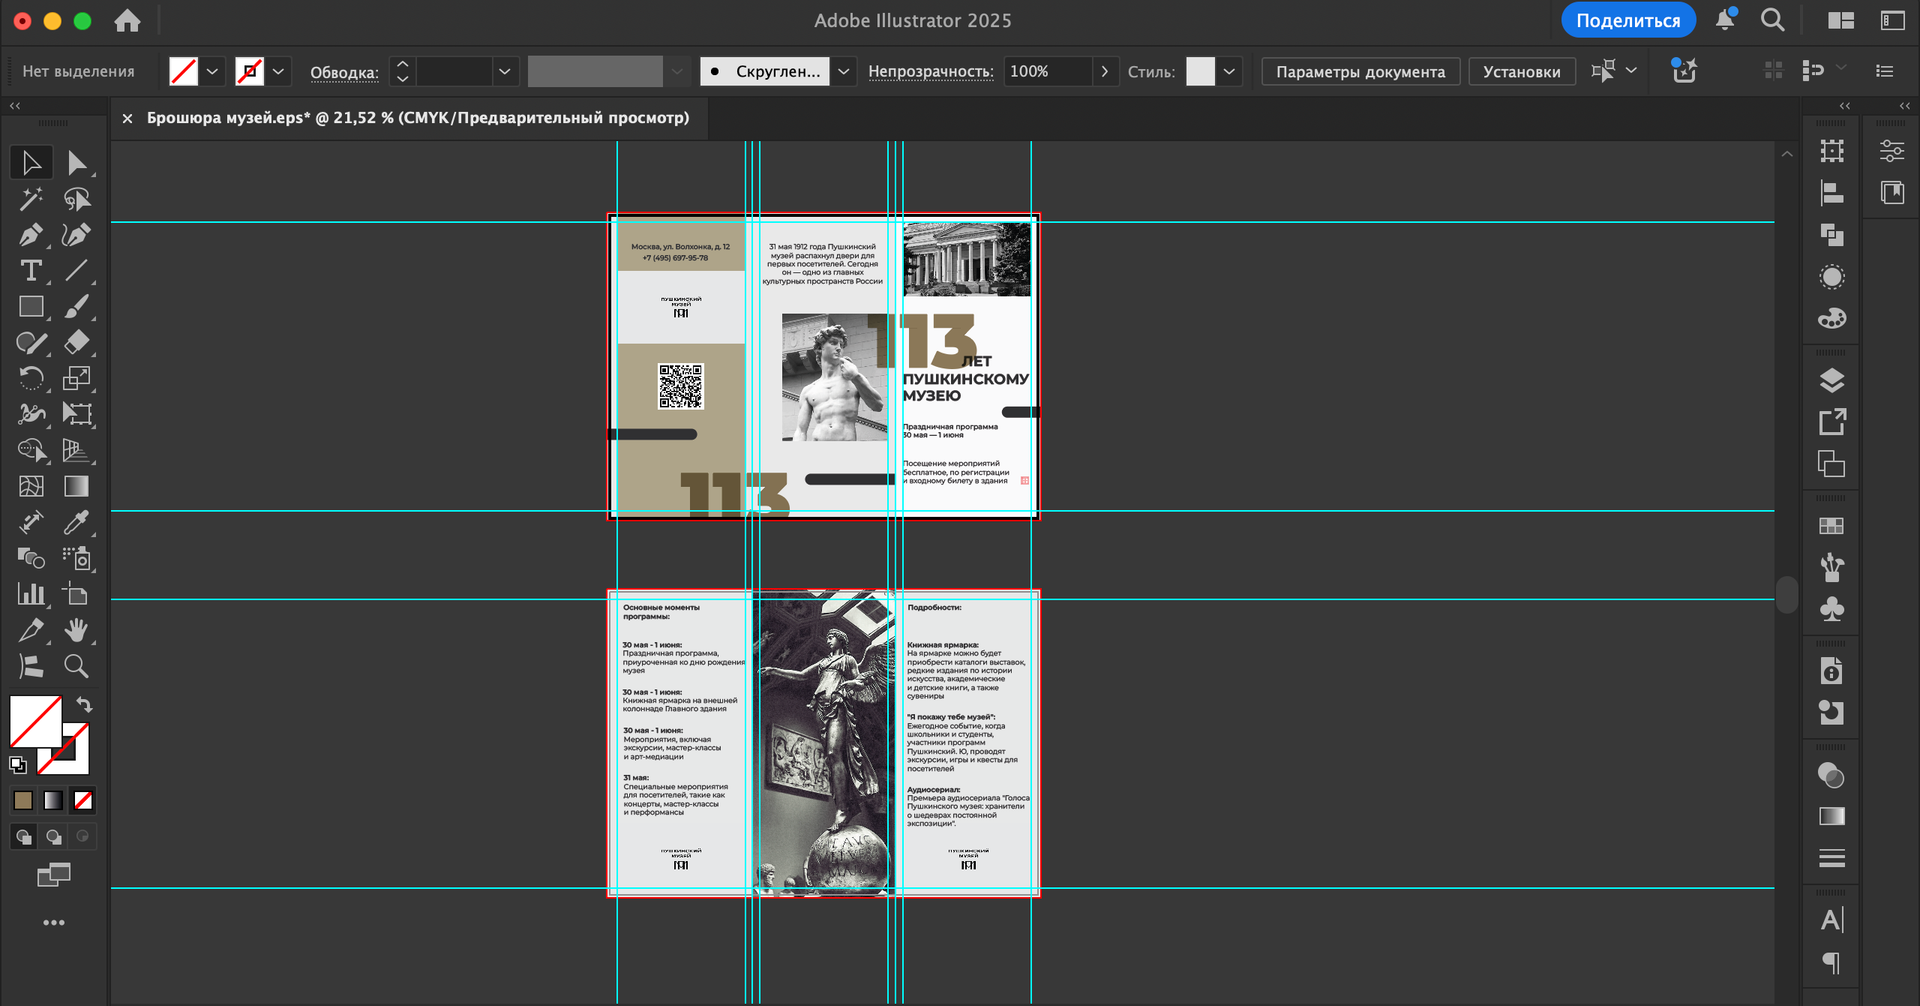Expand left toolbar double-arrow
Image resolution: width=1920 pixels, height=1006 pixels.
click(15, 105)
